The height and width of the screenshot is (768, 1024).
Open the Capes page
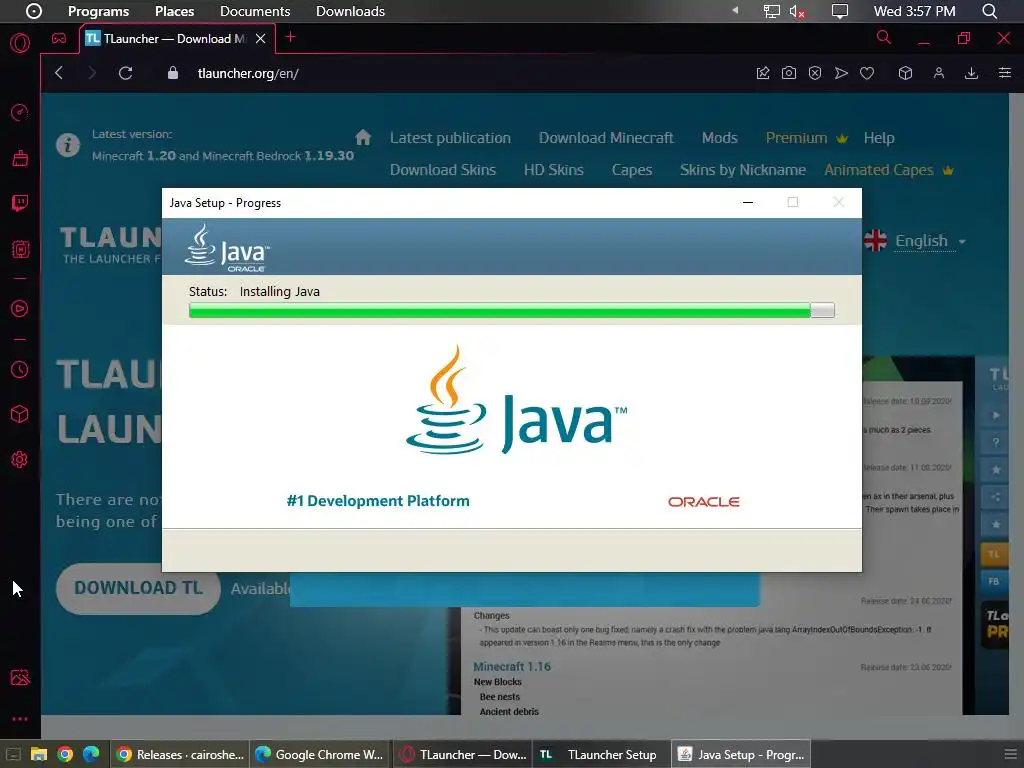[632, 170]
